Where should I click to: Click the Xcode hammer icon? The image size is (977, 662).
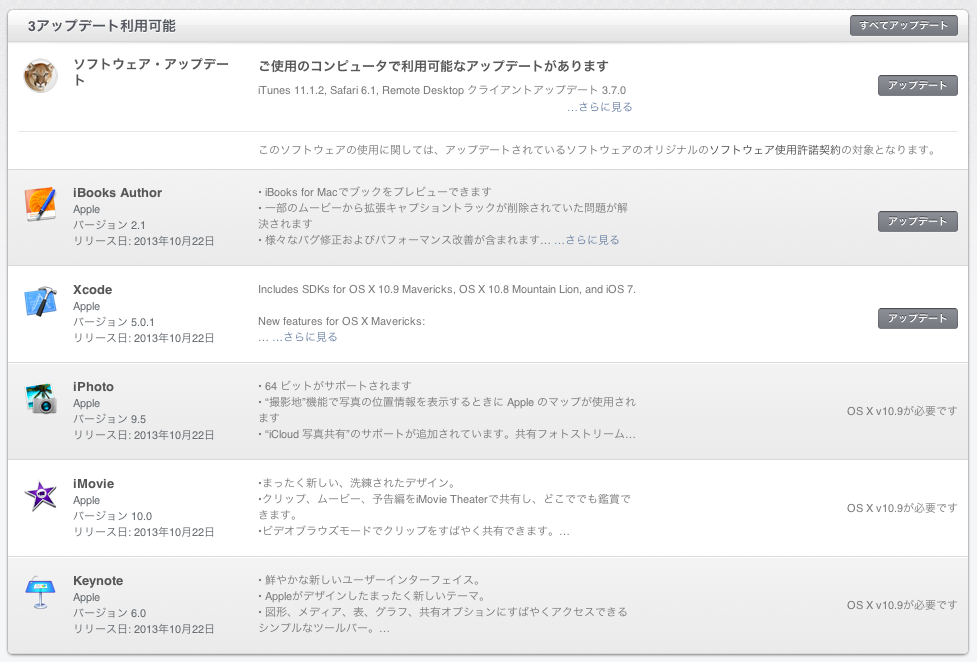tap(41, 301)
